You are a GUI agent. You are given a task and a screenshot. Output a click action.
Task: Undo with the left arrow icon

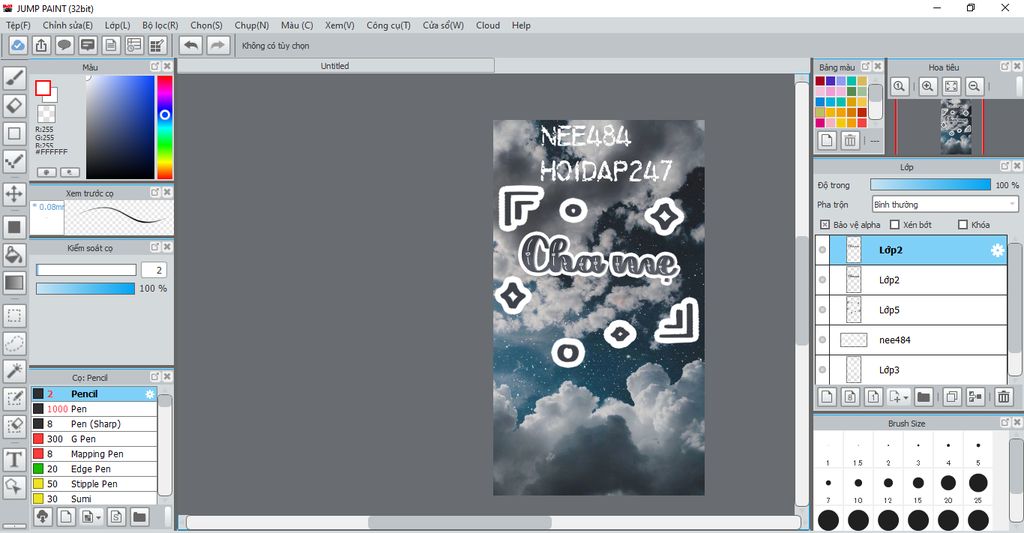pyautogui.click(x=191, y=46)
